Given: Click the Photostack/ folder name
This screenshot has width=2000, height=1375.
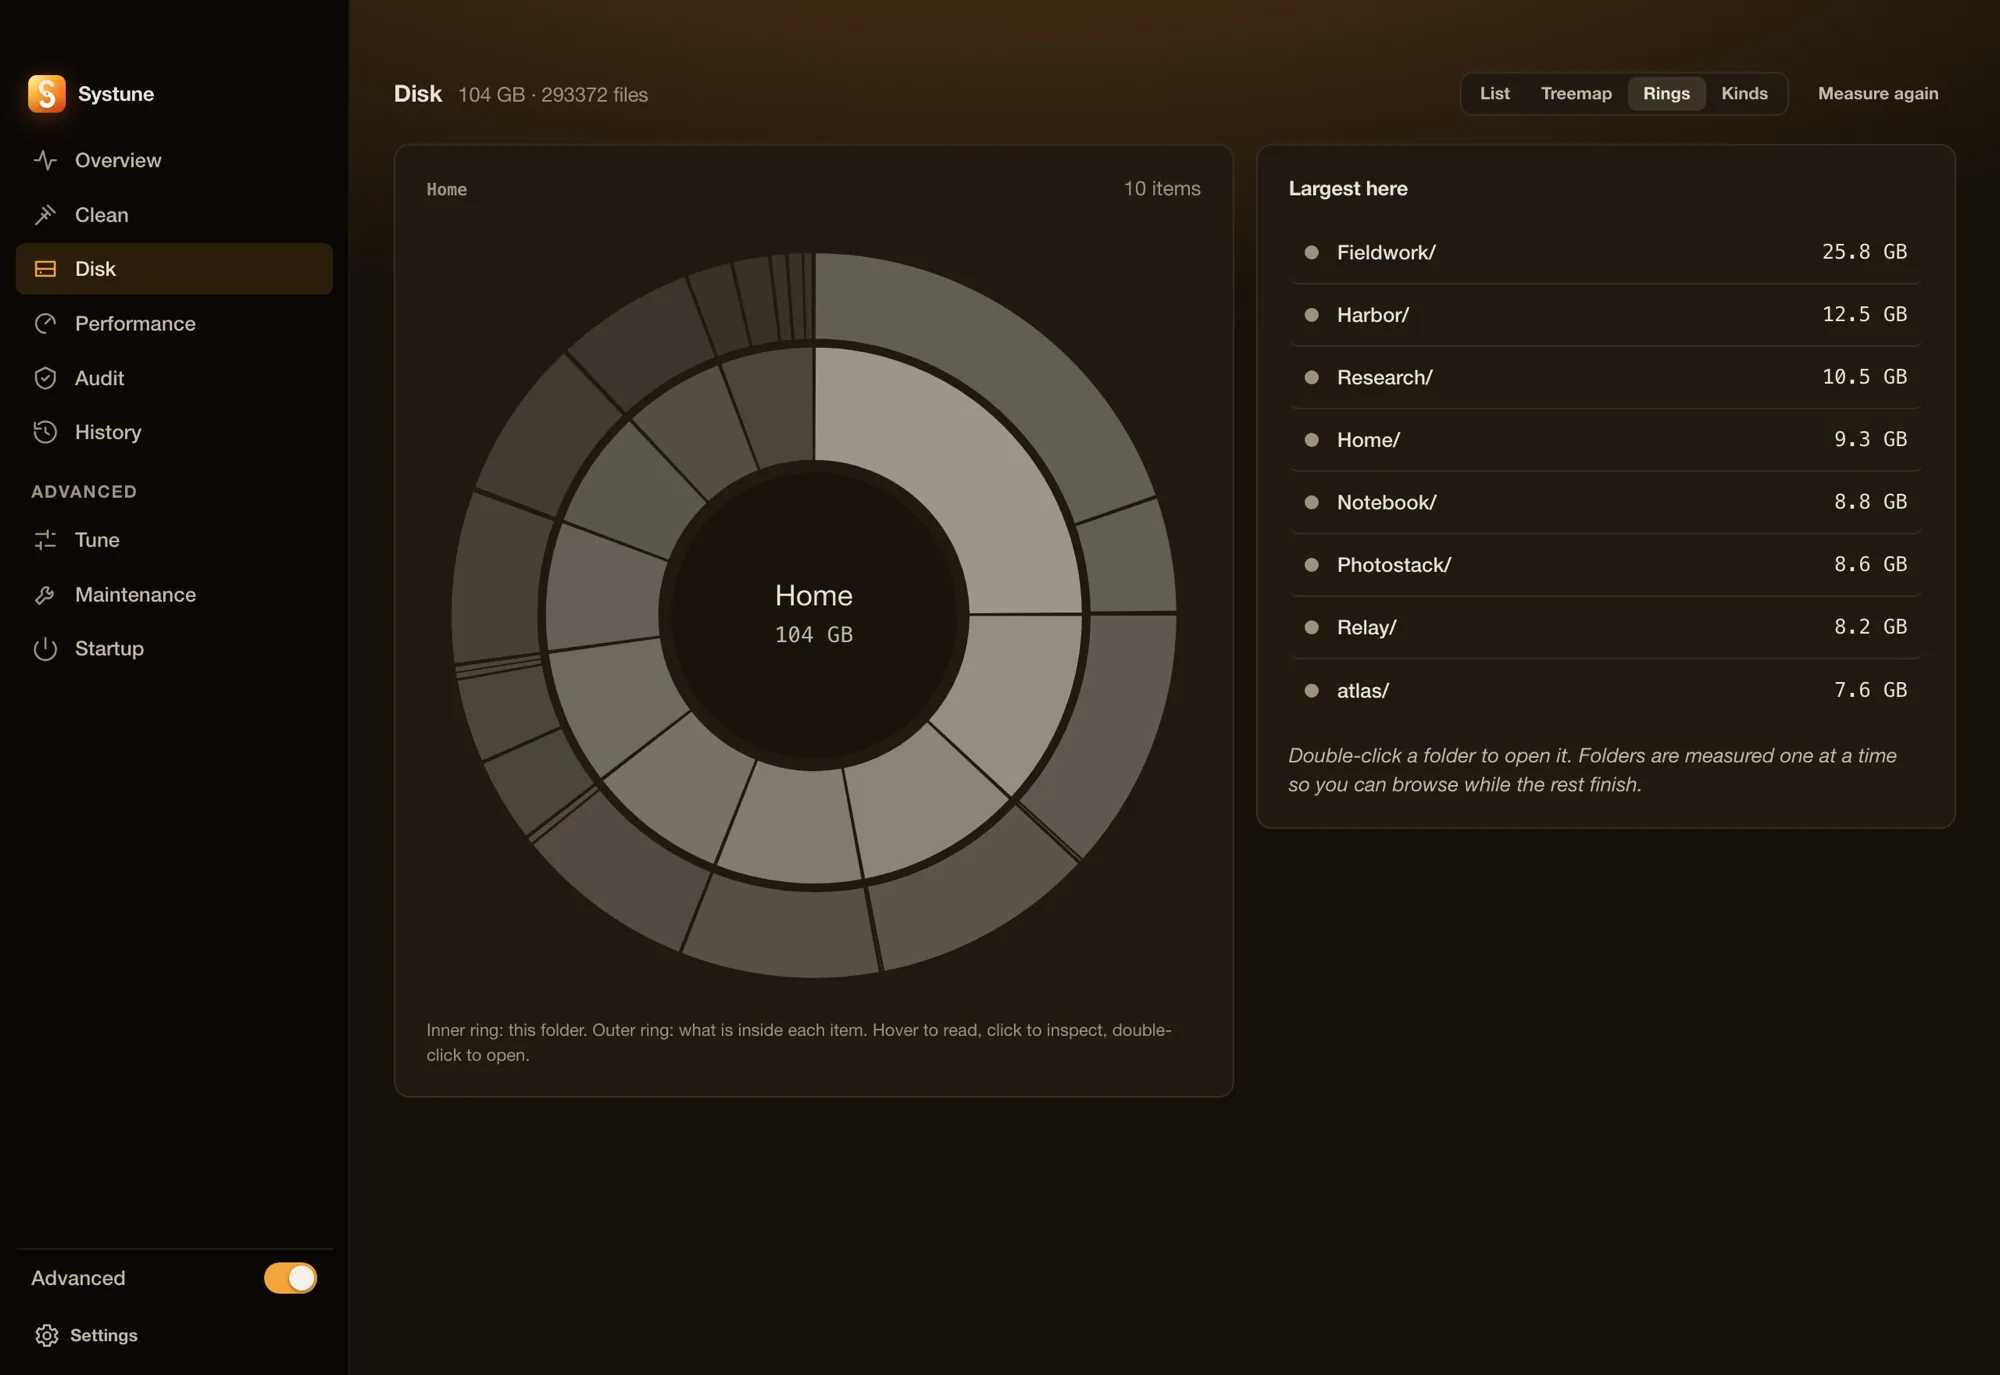Looking at the screenshot, I should [x=1394, y=565].
